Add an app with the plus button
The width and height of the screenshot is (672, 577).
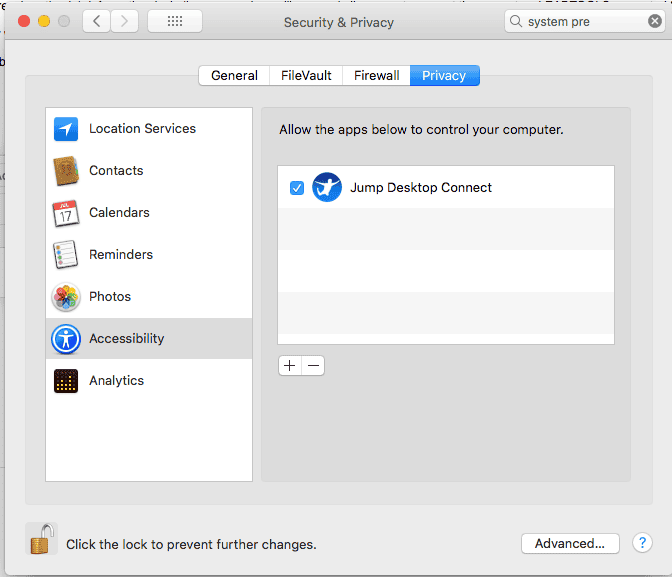(290, 366)
